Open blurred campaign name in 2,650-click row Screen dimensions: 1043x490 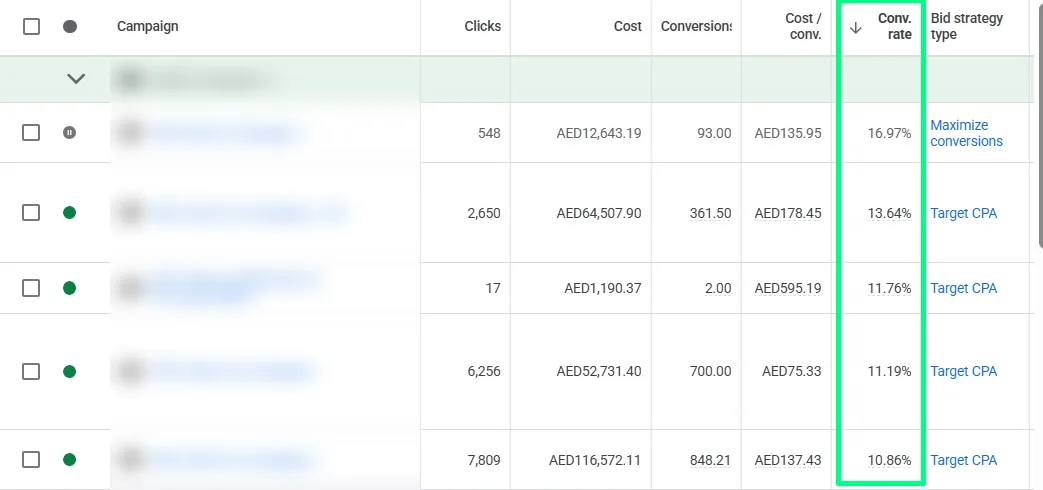point(249,213)
